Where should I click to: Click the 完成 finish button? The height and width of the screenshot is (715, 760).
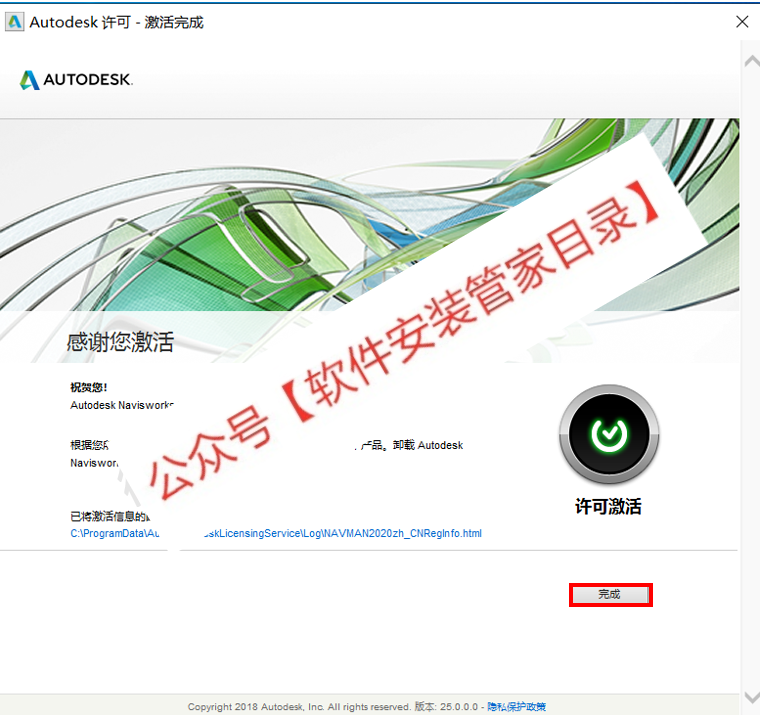pyautogui.click(x=610, y=594)
